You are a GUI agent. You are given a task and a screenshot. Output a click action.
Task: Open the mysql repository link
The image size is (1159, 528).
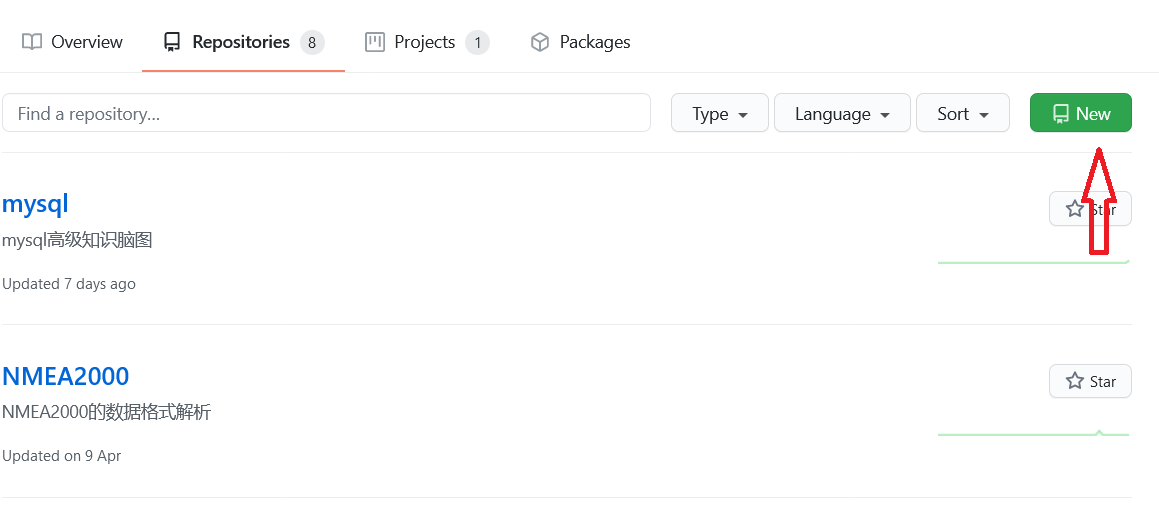(35, 203)
